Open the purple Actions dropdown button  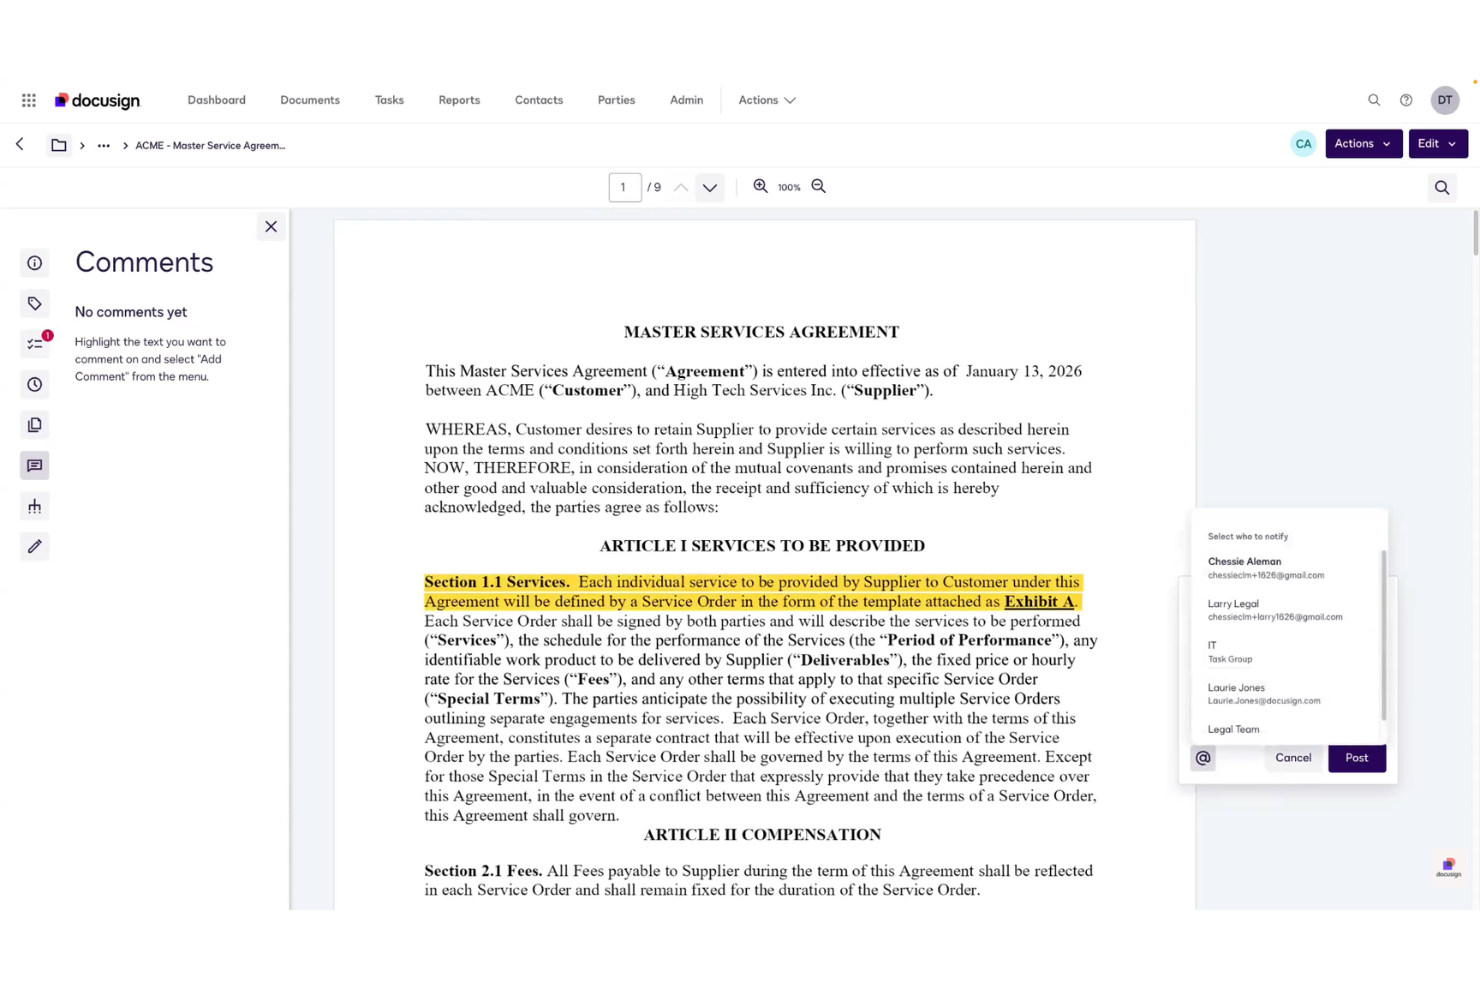click(1363, 144)
